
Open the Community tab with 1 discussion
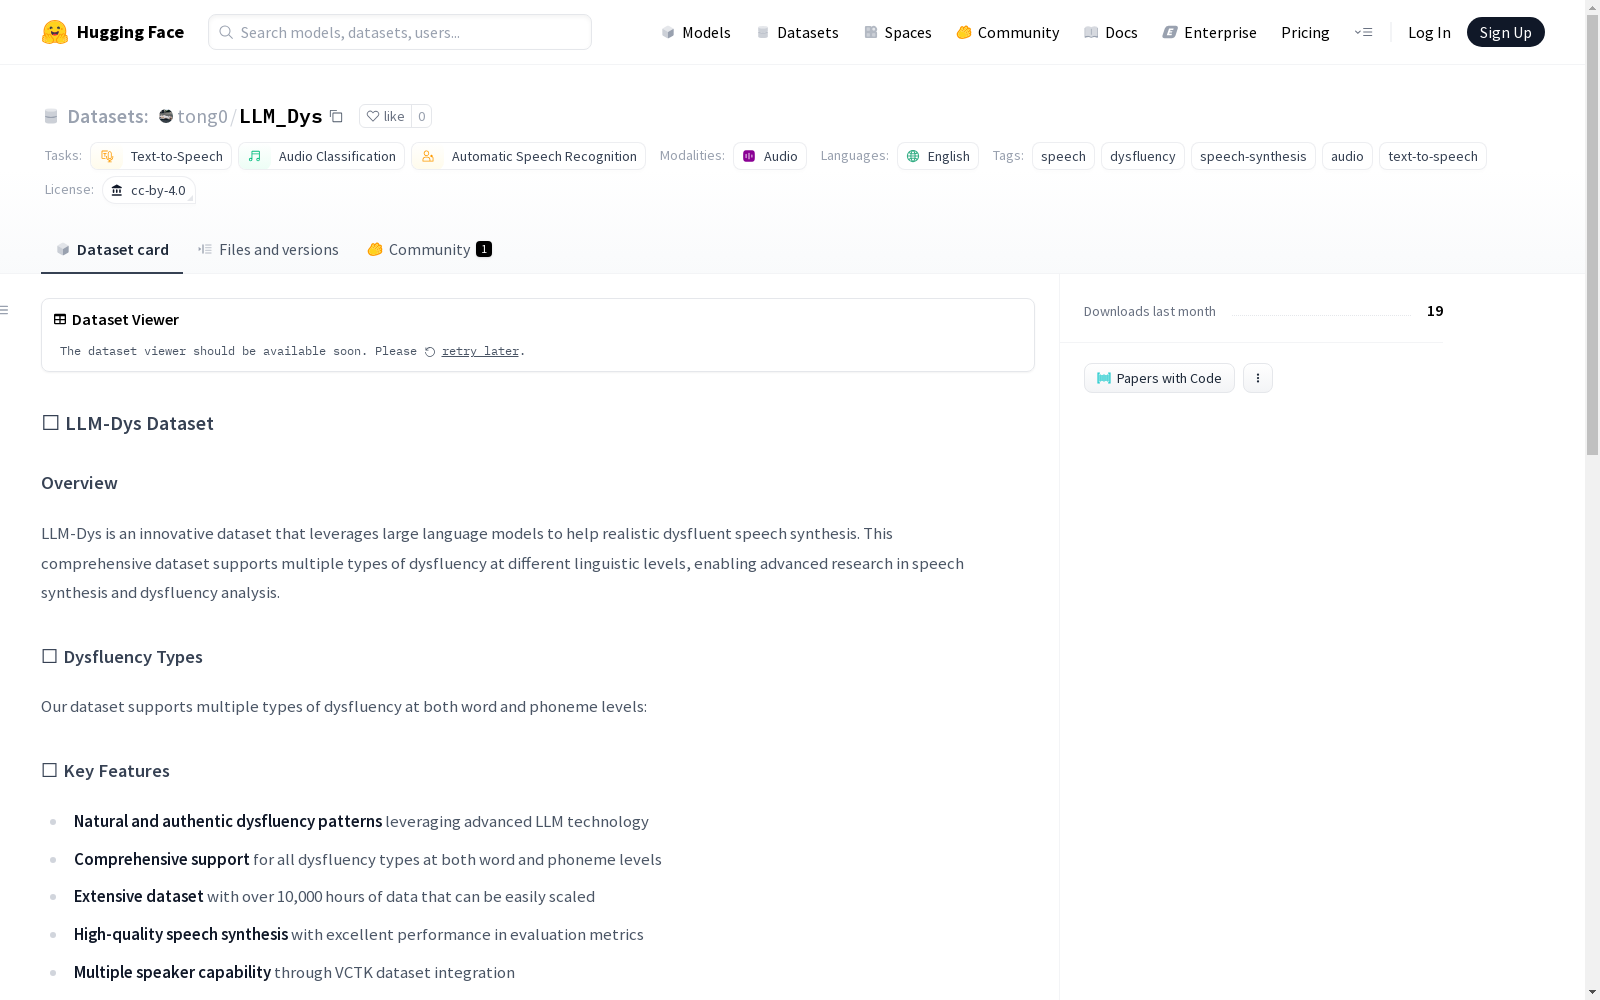(430, 250)
